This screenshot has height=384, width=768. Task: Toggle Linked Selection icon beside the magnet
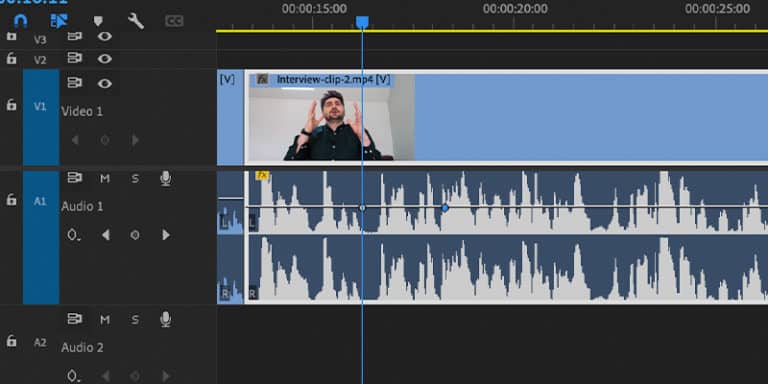click(x=59, y=21)
